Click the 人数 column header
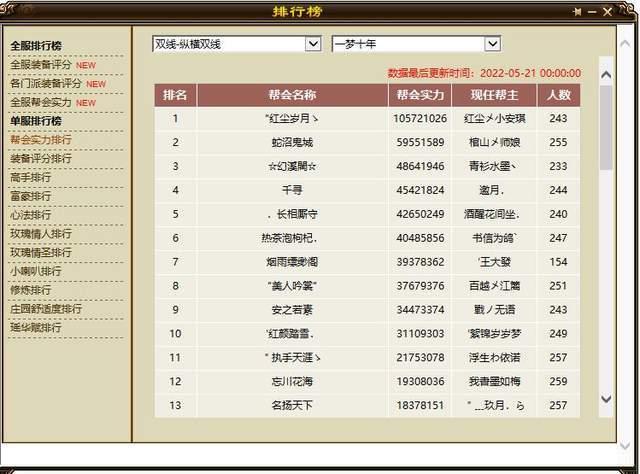Screen dimensions: 640x474 point(558,95)
